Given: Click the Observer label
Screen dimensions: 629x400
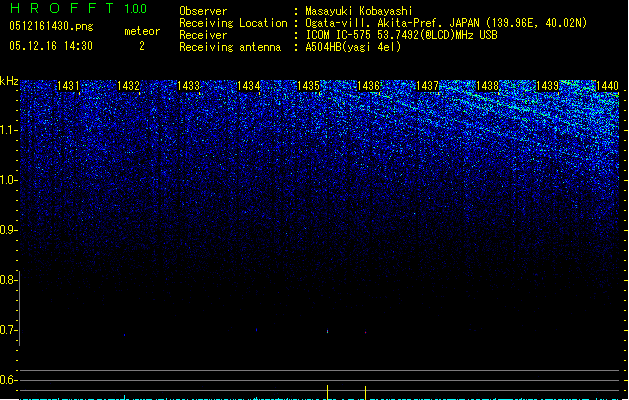Looking at the screenshot, I should tap(203, 11).
